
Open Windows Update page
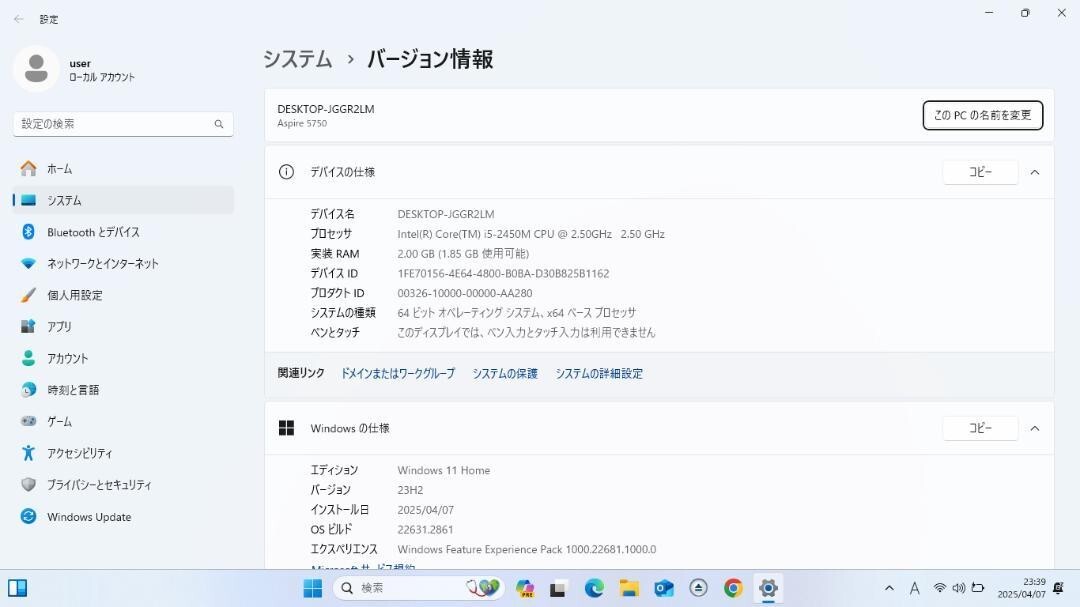tap(123, 517)
